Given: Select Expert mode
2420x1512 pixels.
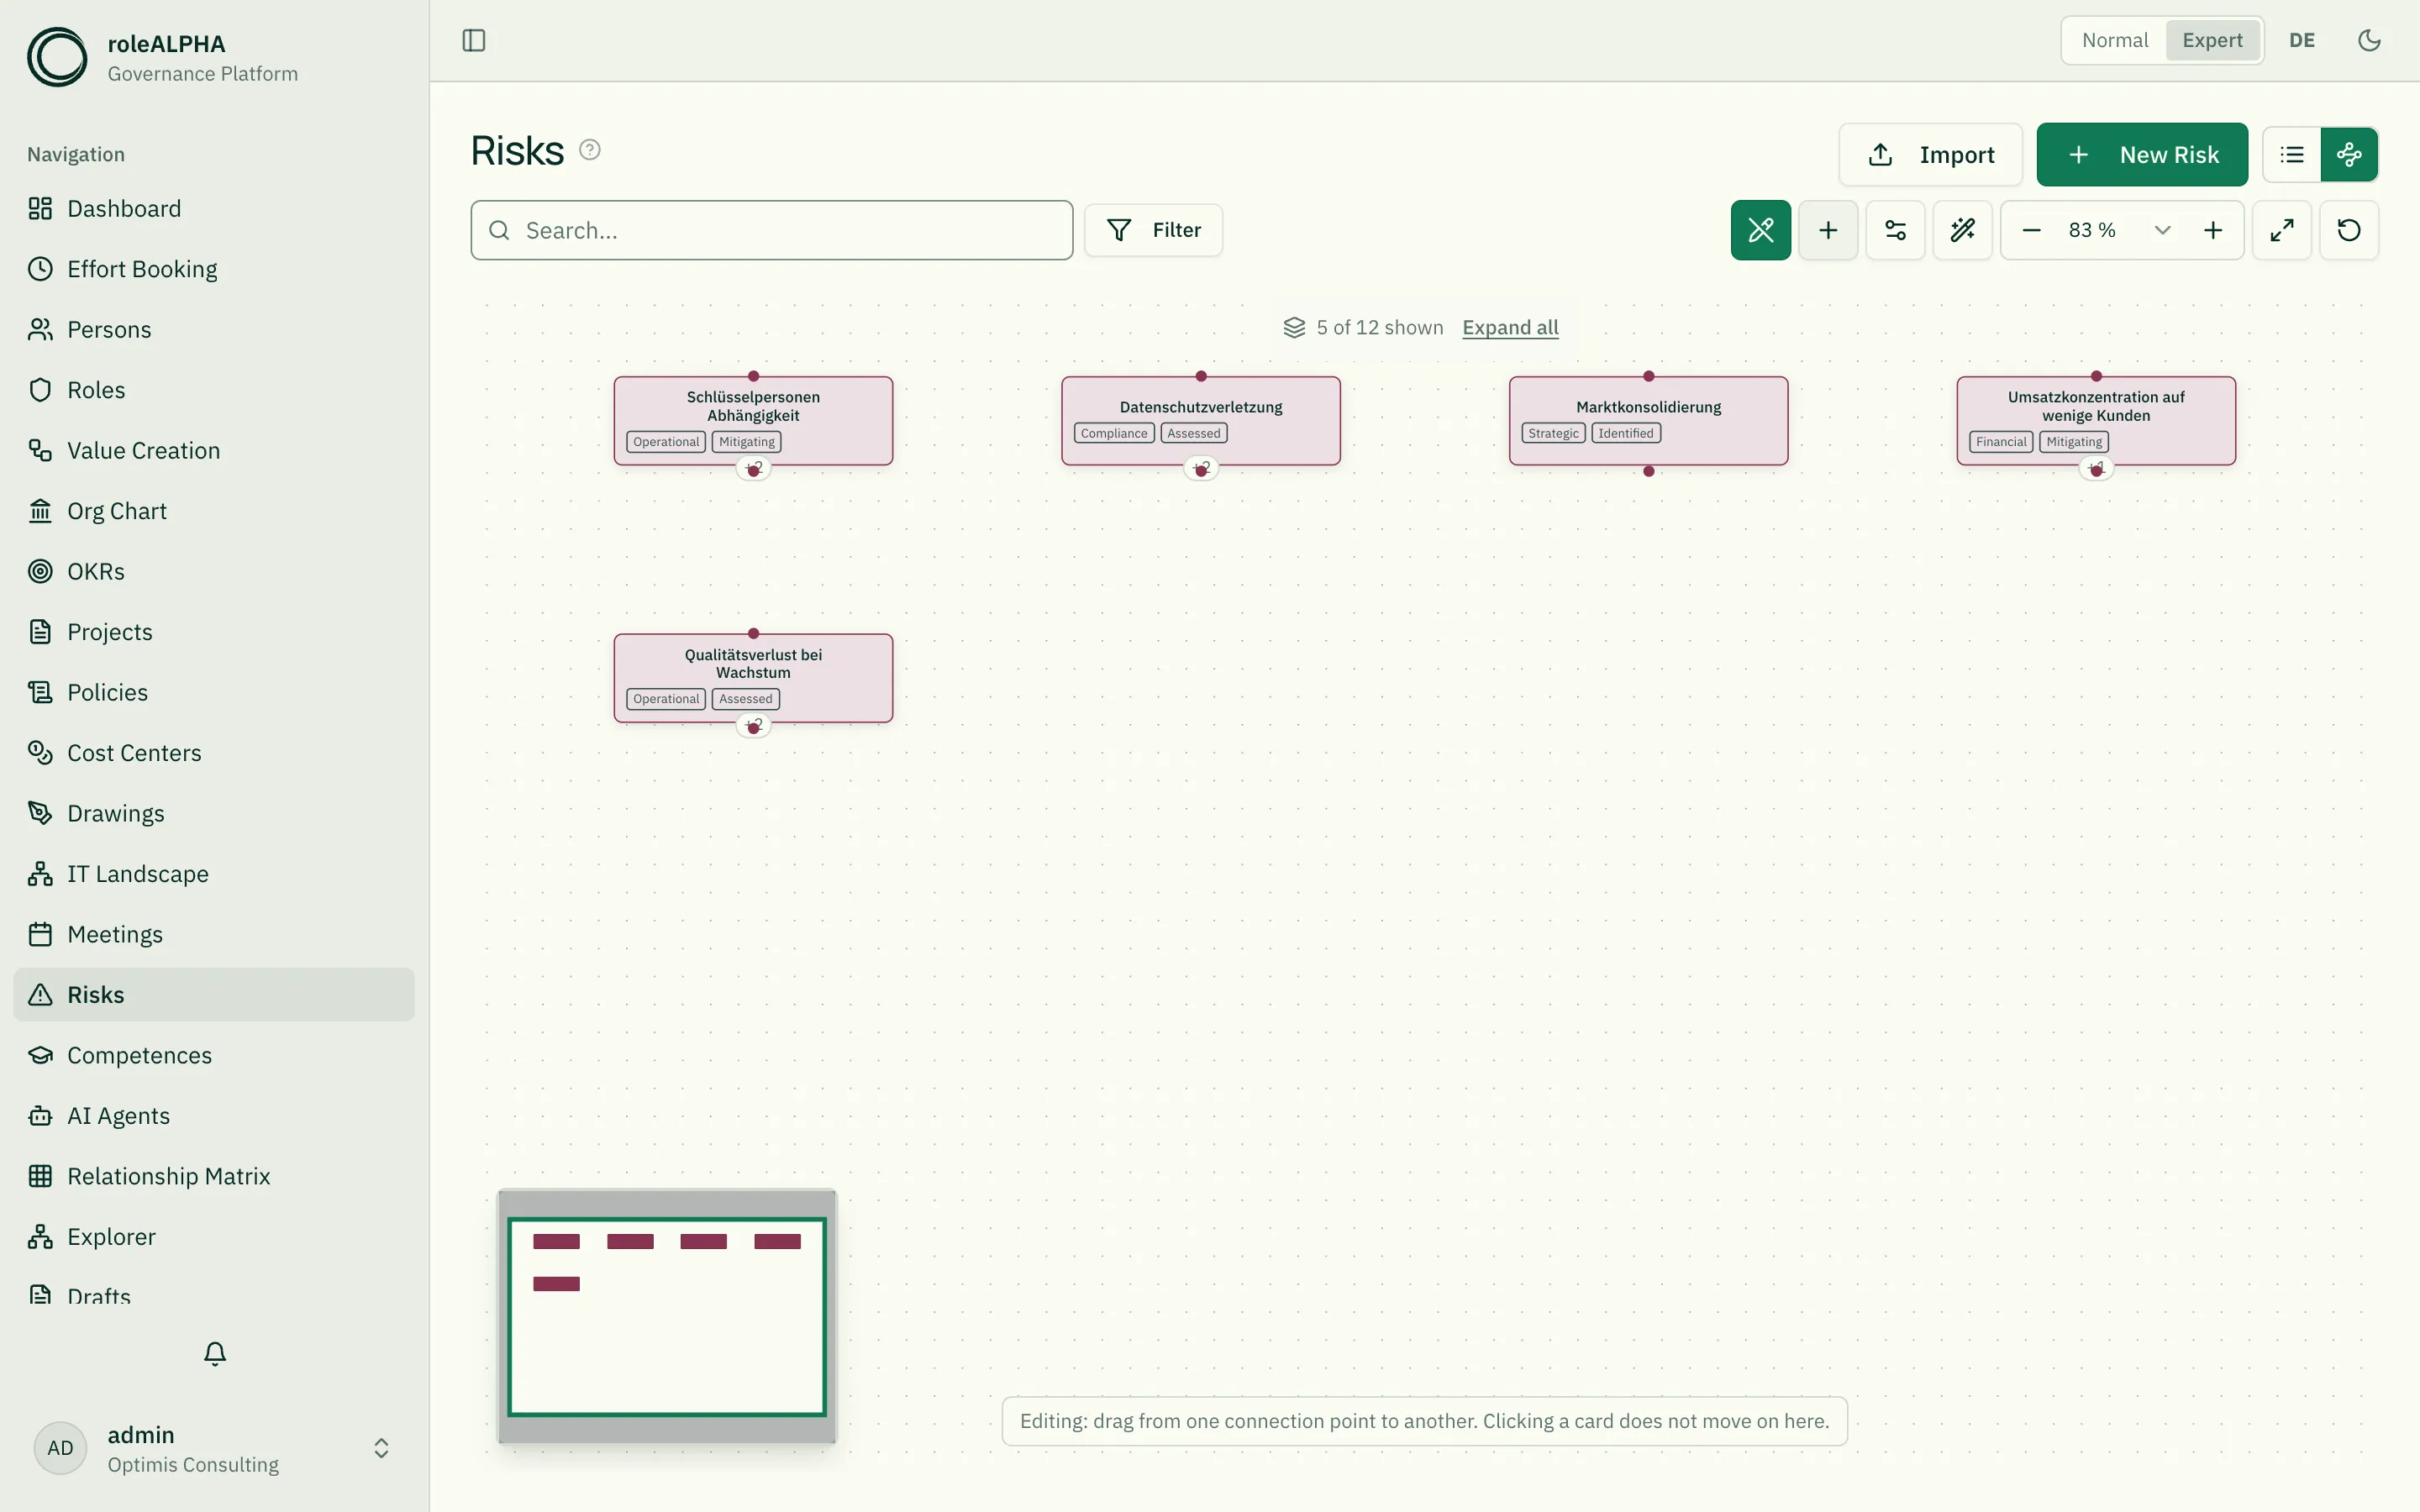Looking at the screenshot, I should click(x=2212, y=40).
